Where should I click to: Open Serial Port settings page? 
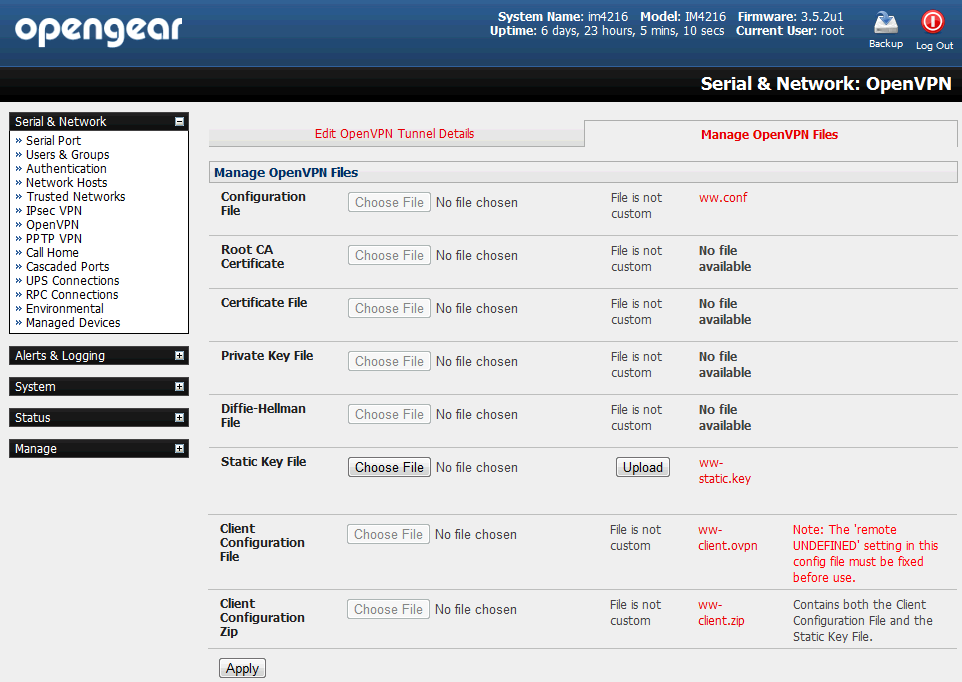pyautogui.click(x=53, y=141)
